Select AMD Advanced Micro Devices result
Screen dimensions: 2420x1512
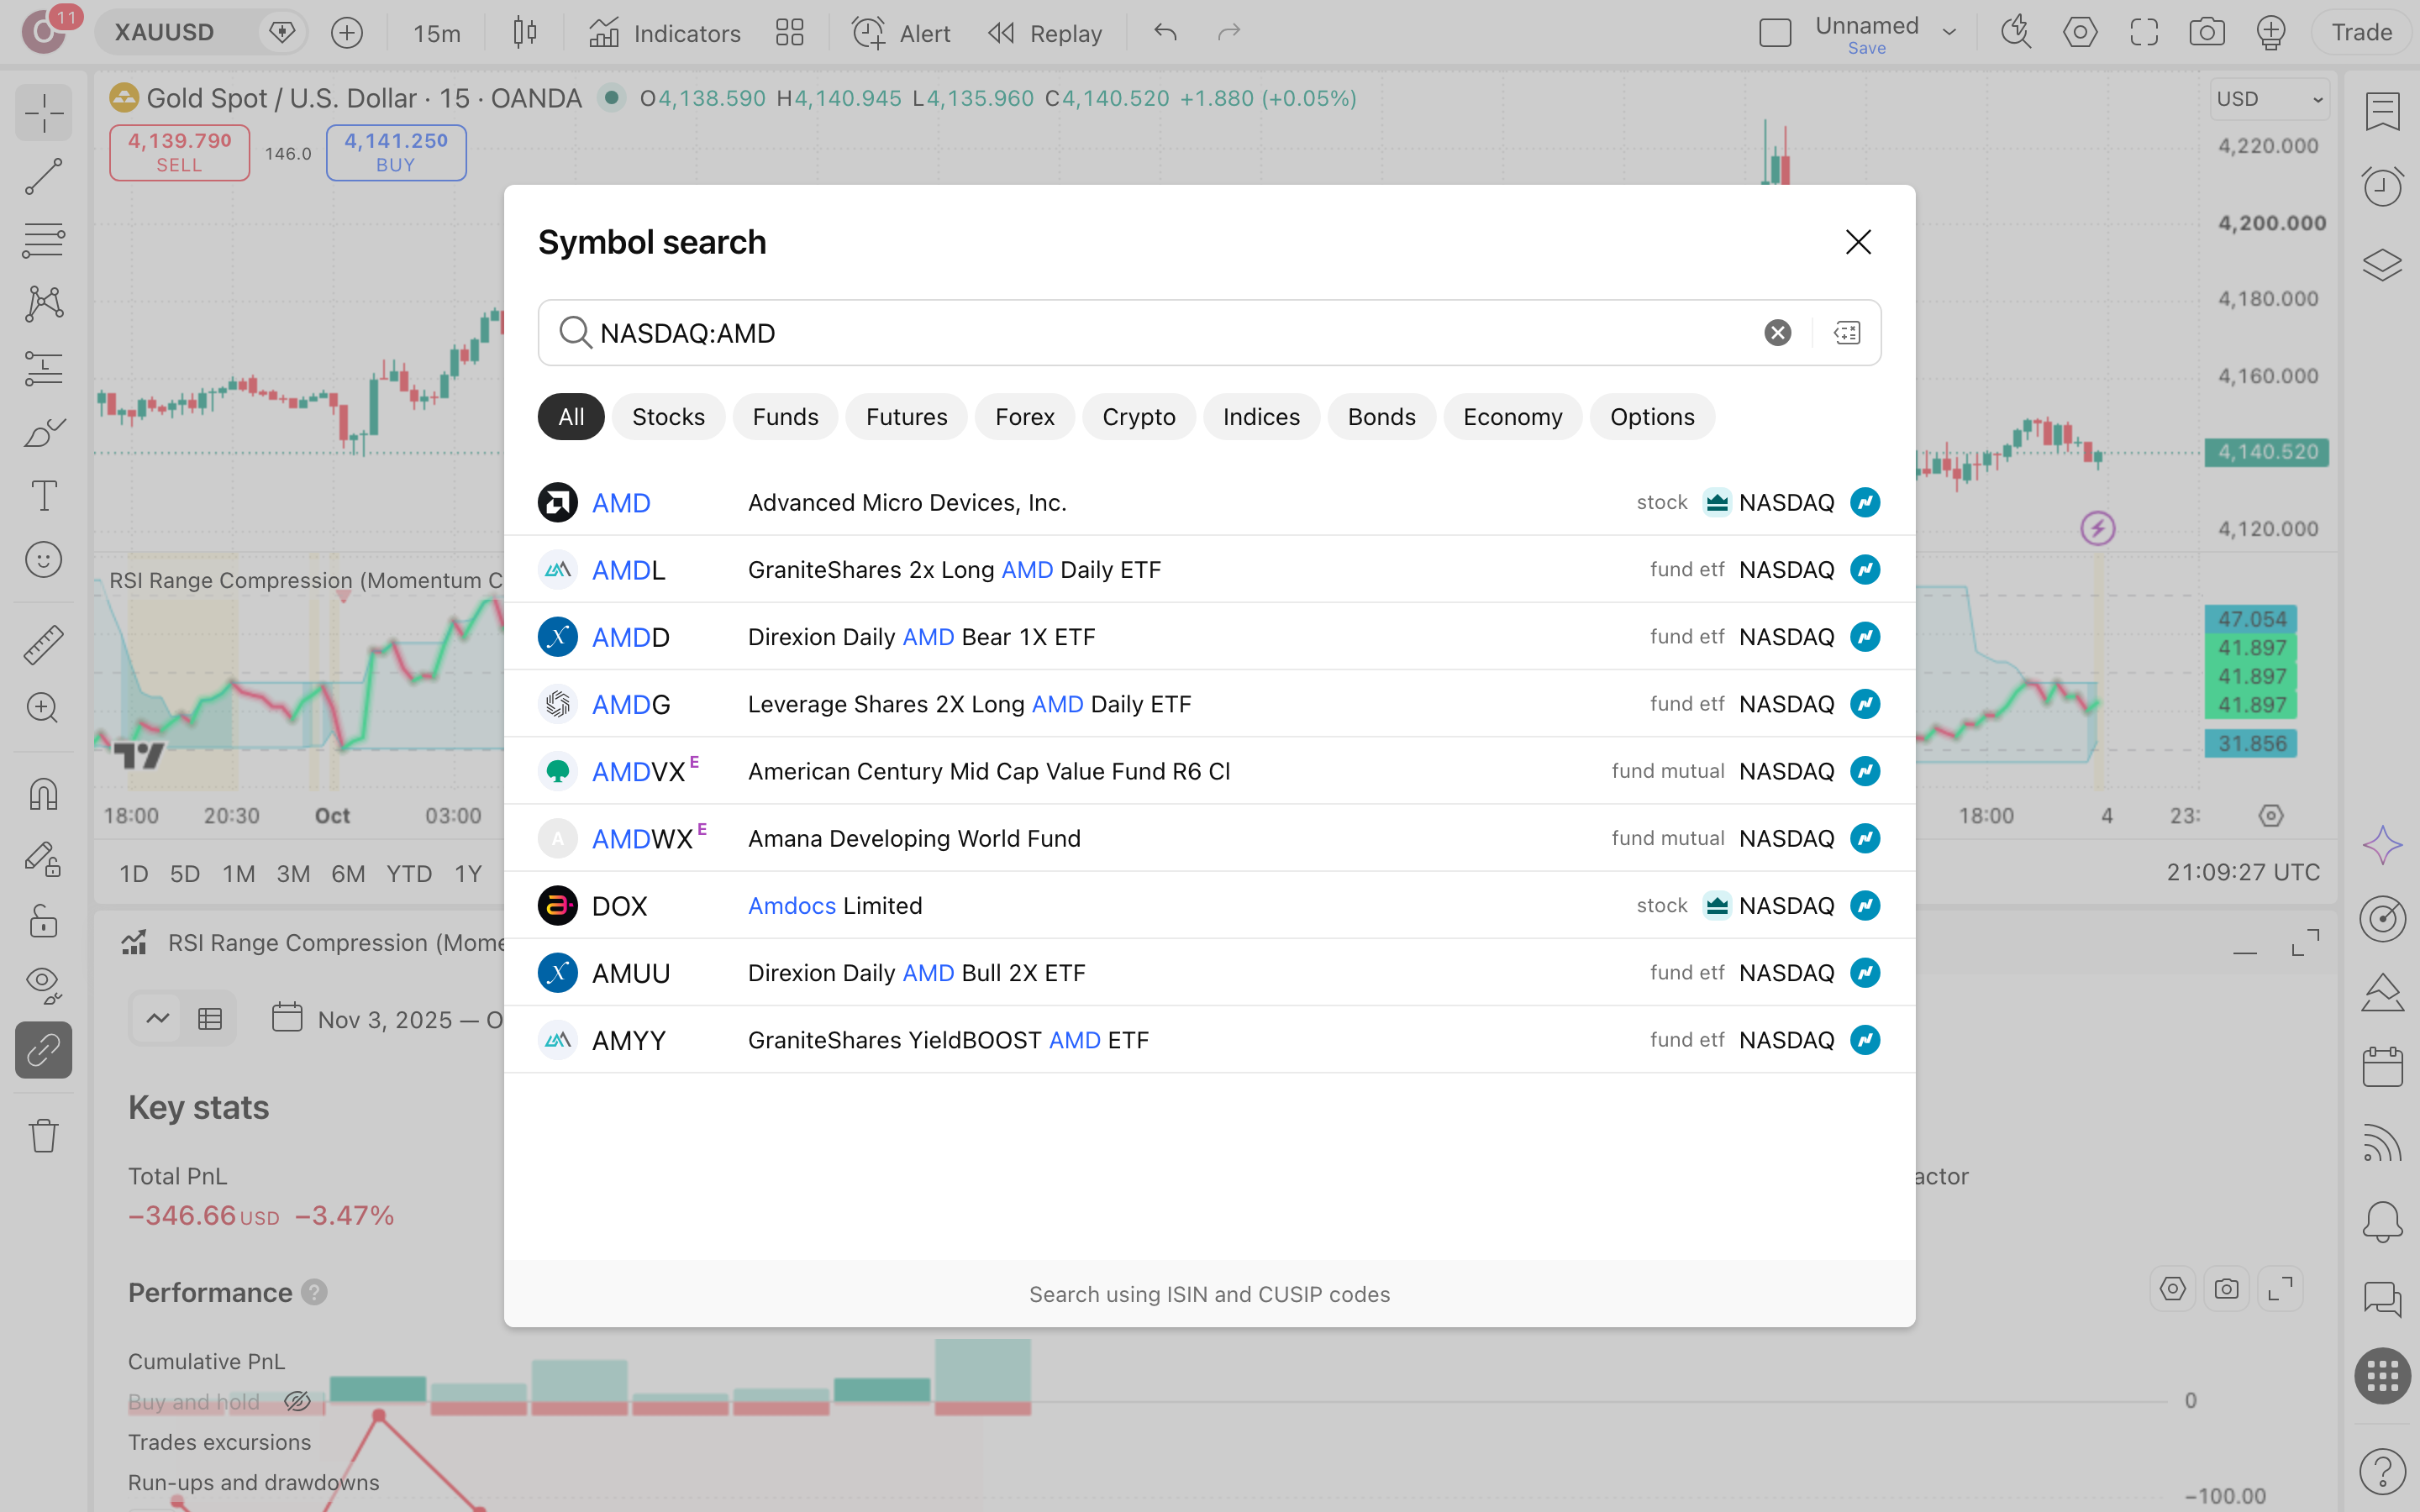[1209, 502]
